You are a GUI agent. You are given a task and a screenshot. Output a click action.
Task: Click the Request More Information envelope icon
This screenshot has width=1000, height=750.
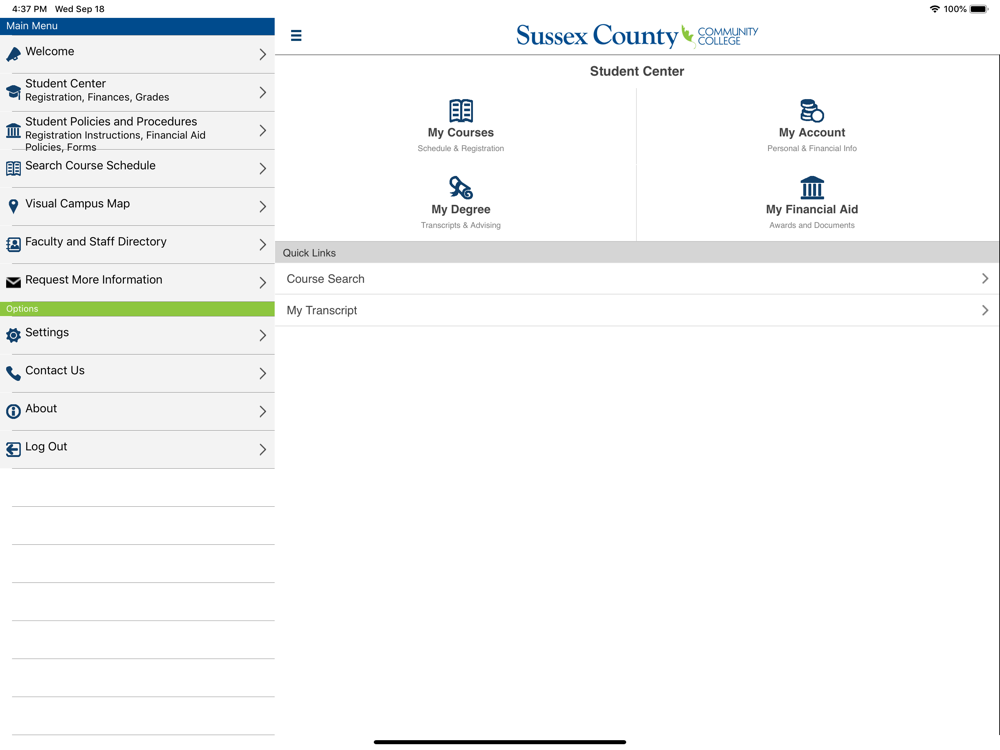[13, 283]
